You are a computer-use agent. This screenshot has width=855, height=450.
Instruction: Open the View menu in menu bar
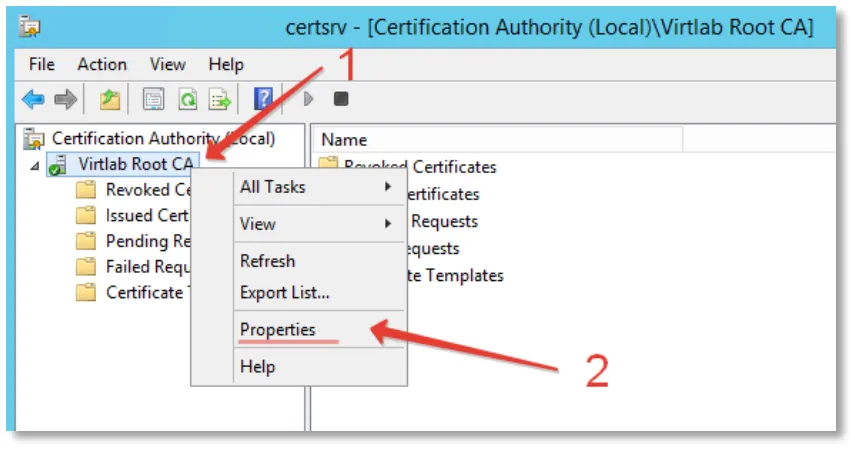tap(168, 64)
